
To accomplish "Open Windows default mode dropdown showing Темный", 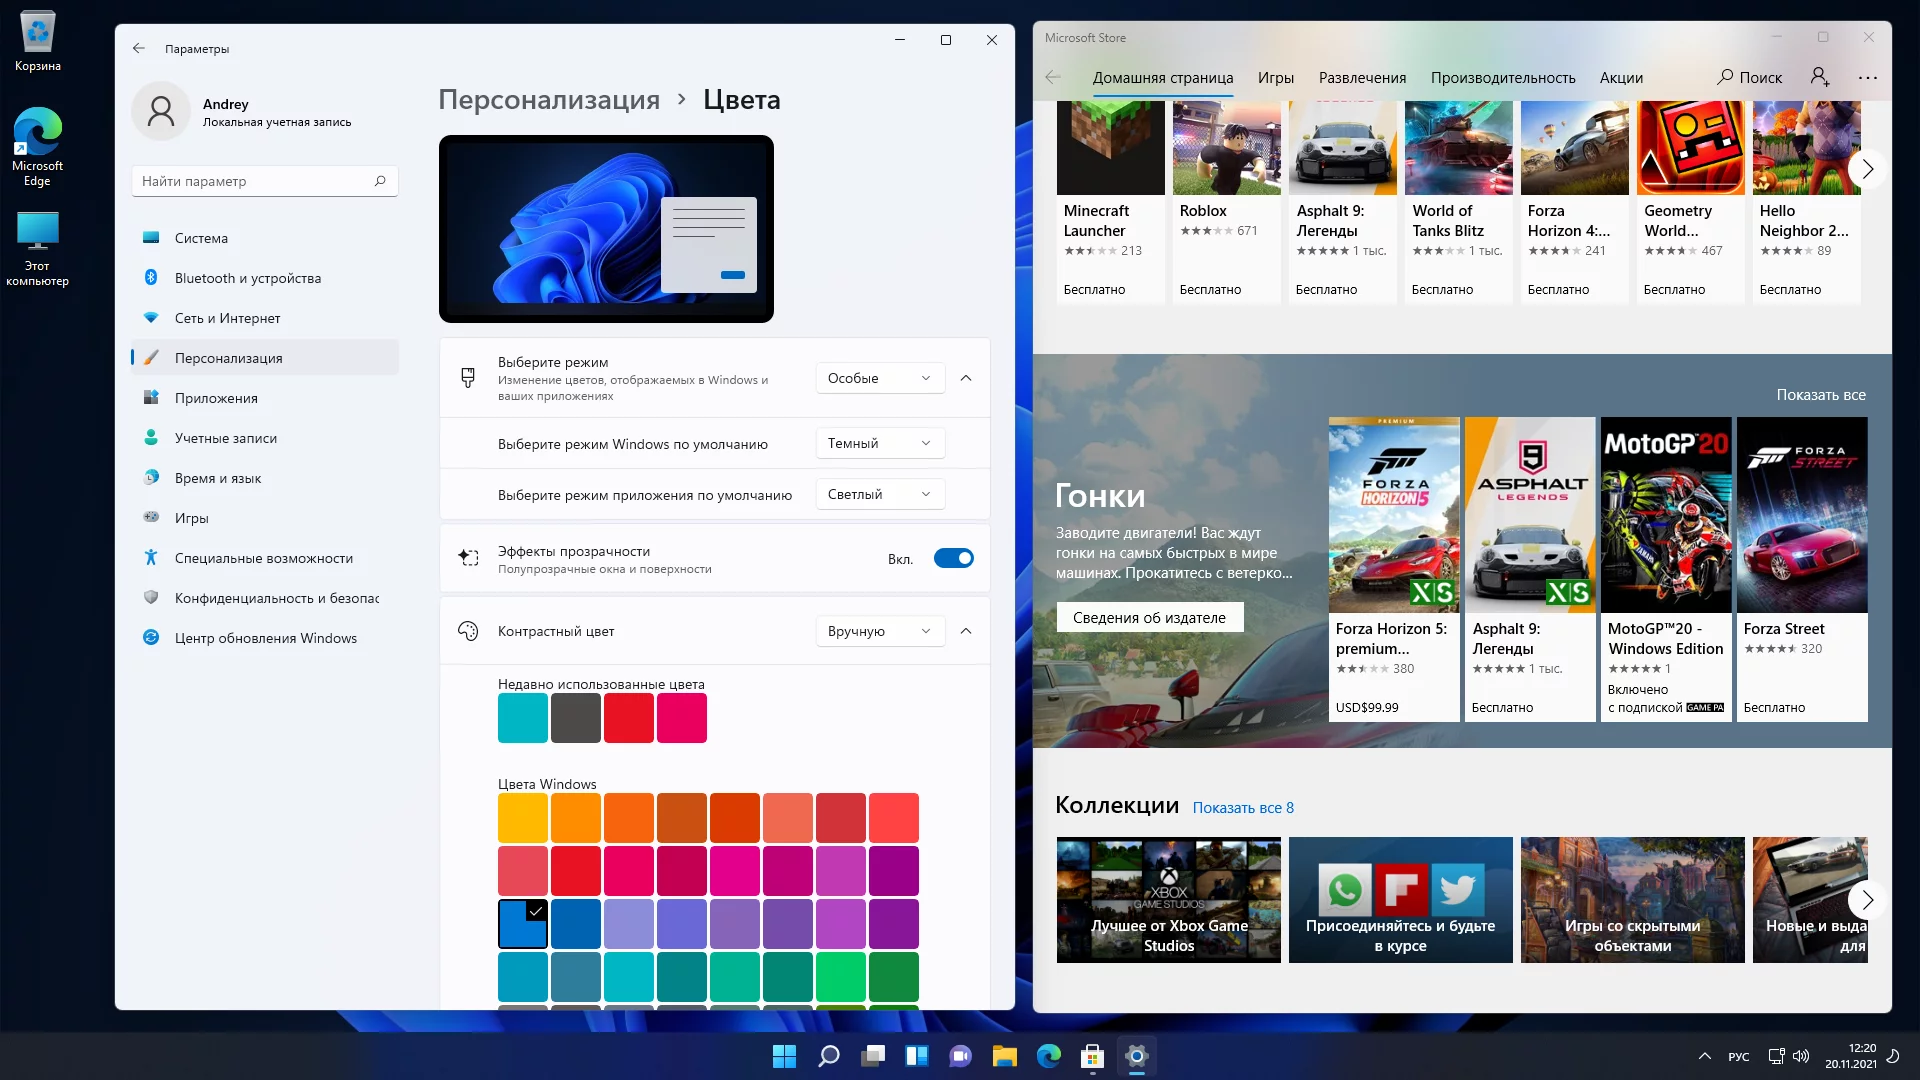I will coord(879,443).
